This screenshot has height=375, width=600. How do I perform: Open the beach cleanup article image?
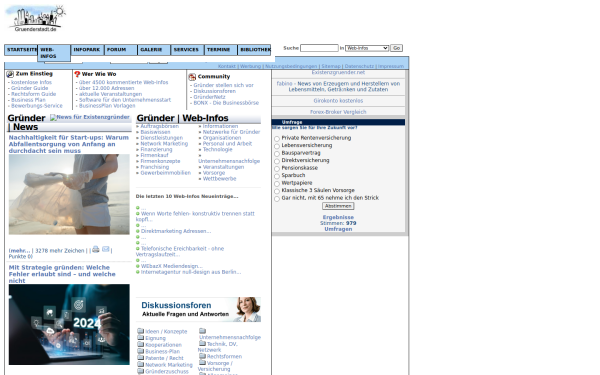pos(69,194)
